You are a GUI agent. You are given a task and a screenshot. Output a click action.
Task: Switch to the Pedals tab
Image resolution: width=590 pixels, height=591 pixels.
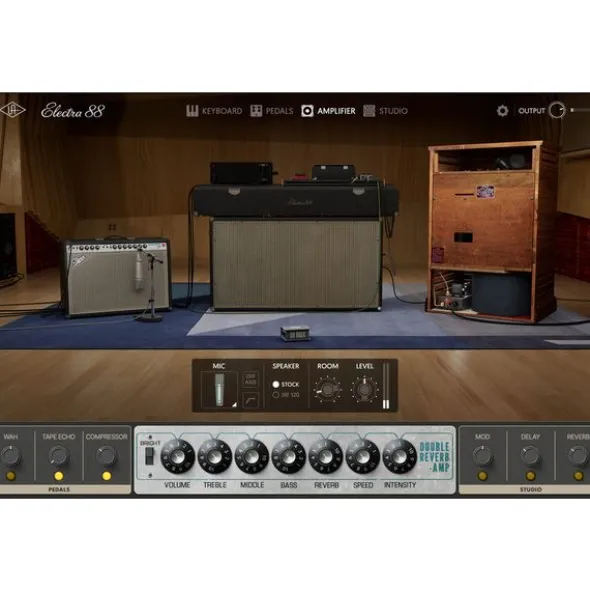[279, 111]
